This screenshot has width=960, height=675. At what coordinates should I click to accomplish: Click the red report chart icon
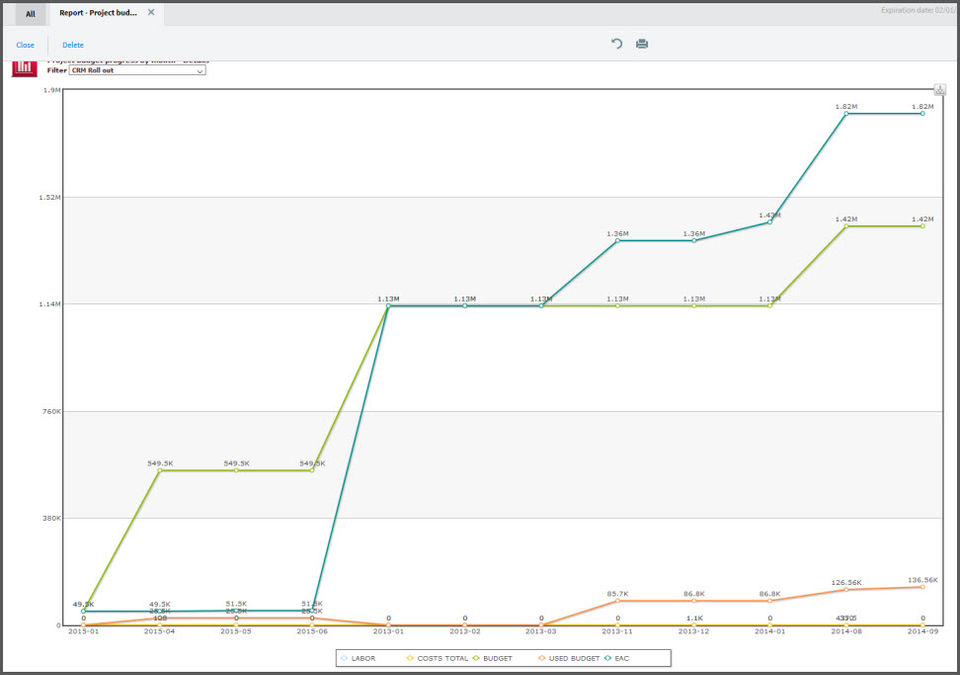[25, 69]
